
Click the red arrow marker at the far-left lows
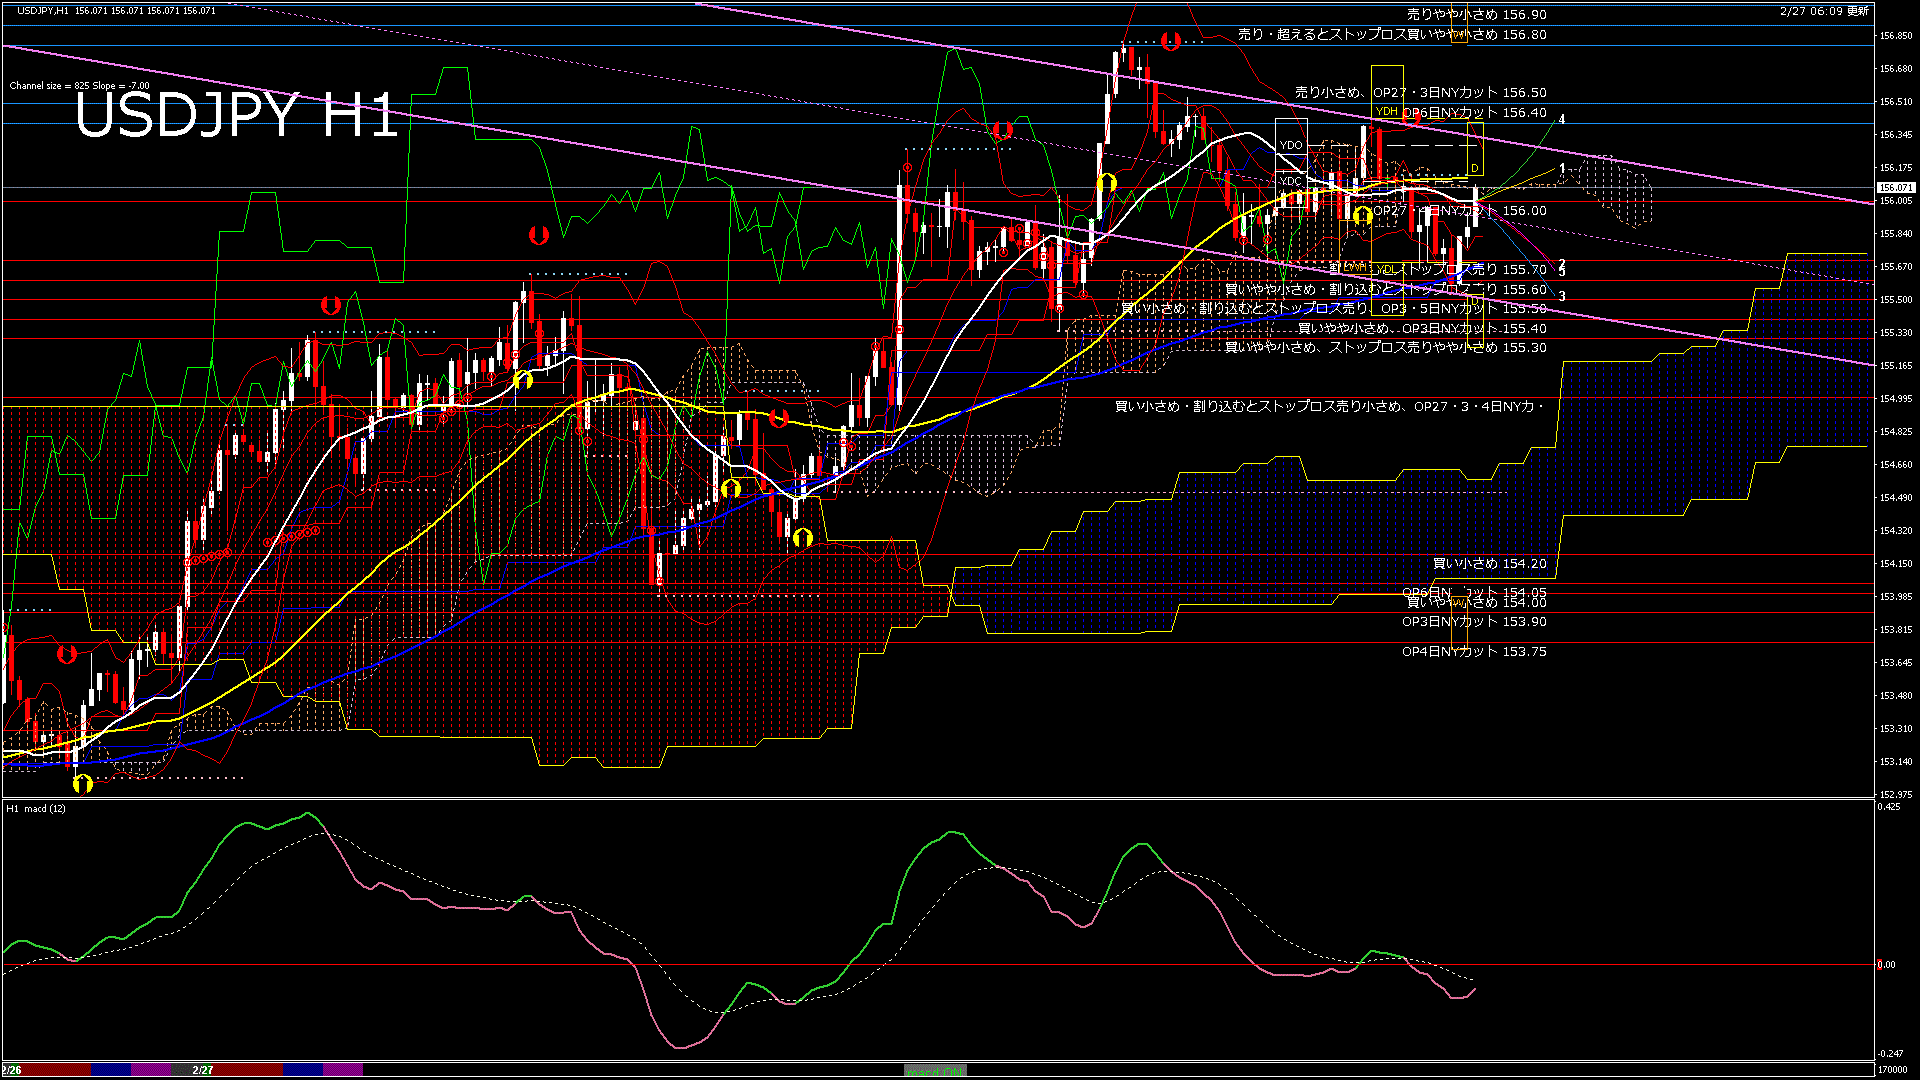pyautogui.click(x=66, y=655)
